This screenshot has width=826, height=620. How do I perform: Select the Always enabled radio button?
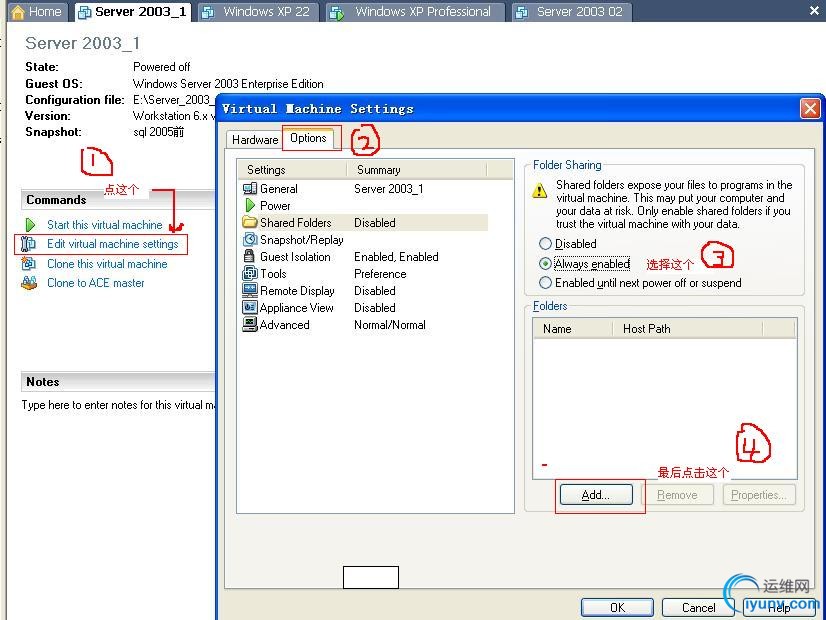click(545, 263)
